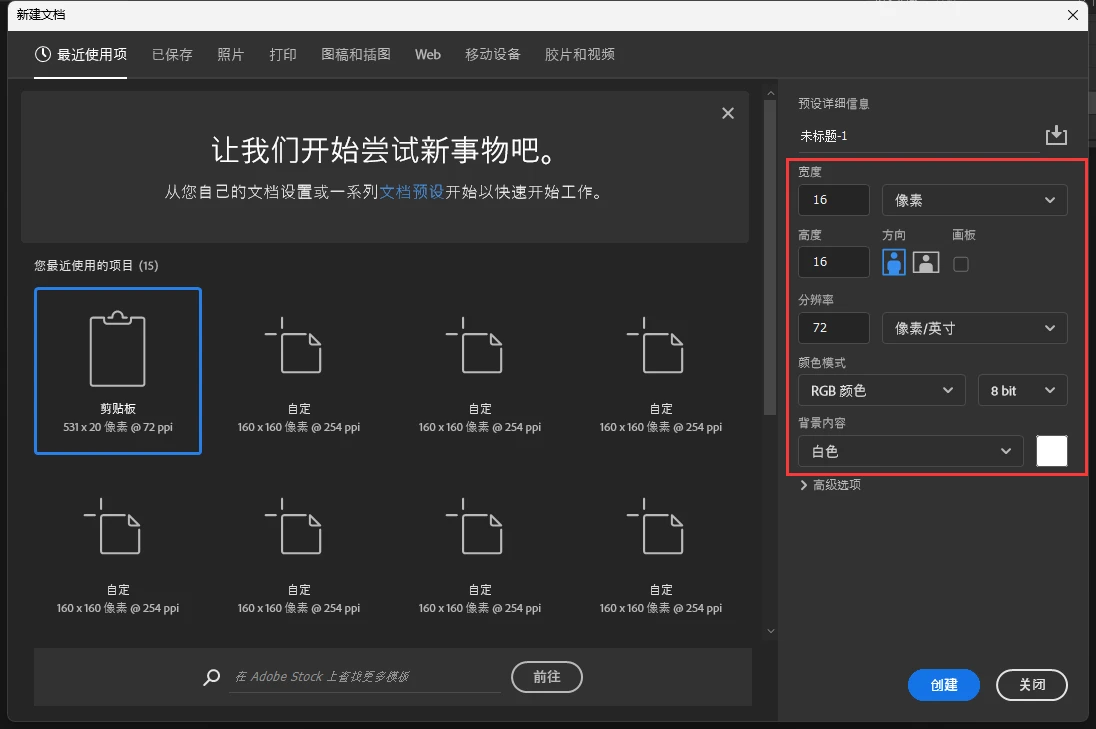The height and width of the screenshot is (729, 1096).
Task: Open the color mode dropdown RGB 颜色
Action: click(x=881, y=390)
